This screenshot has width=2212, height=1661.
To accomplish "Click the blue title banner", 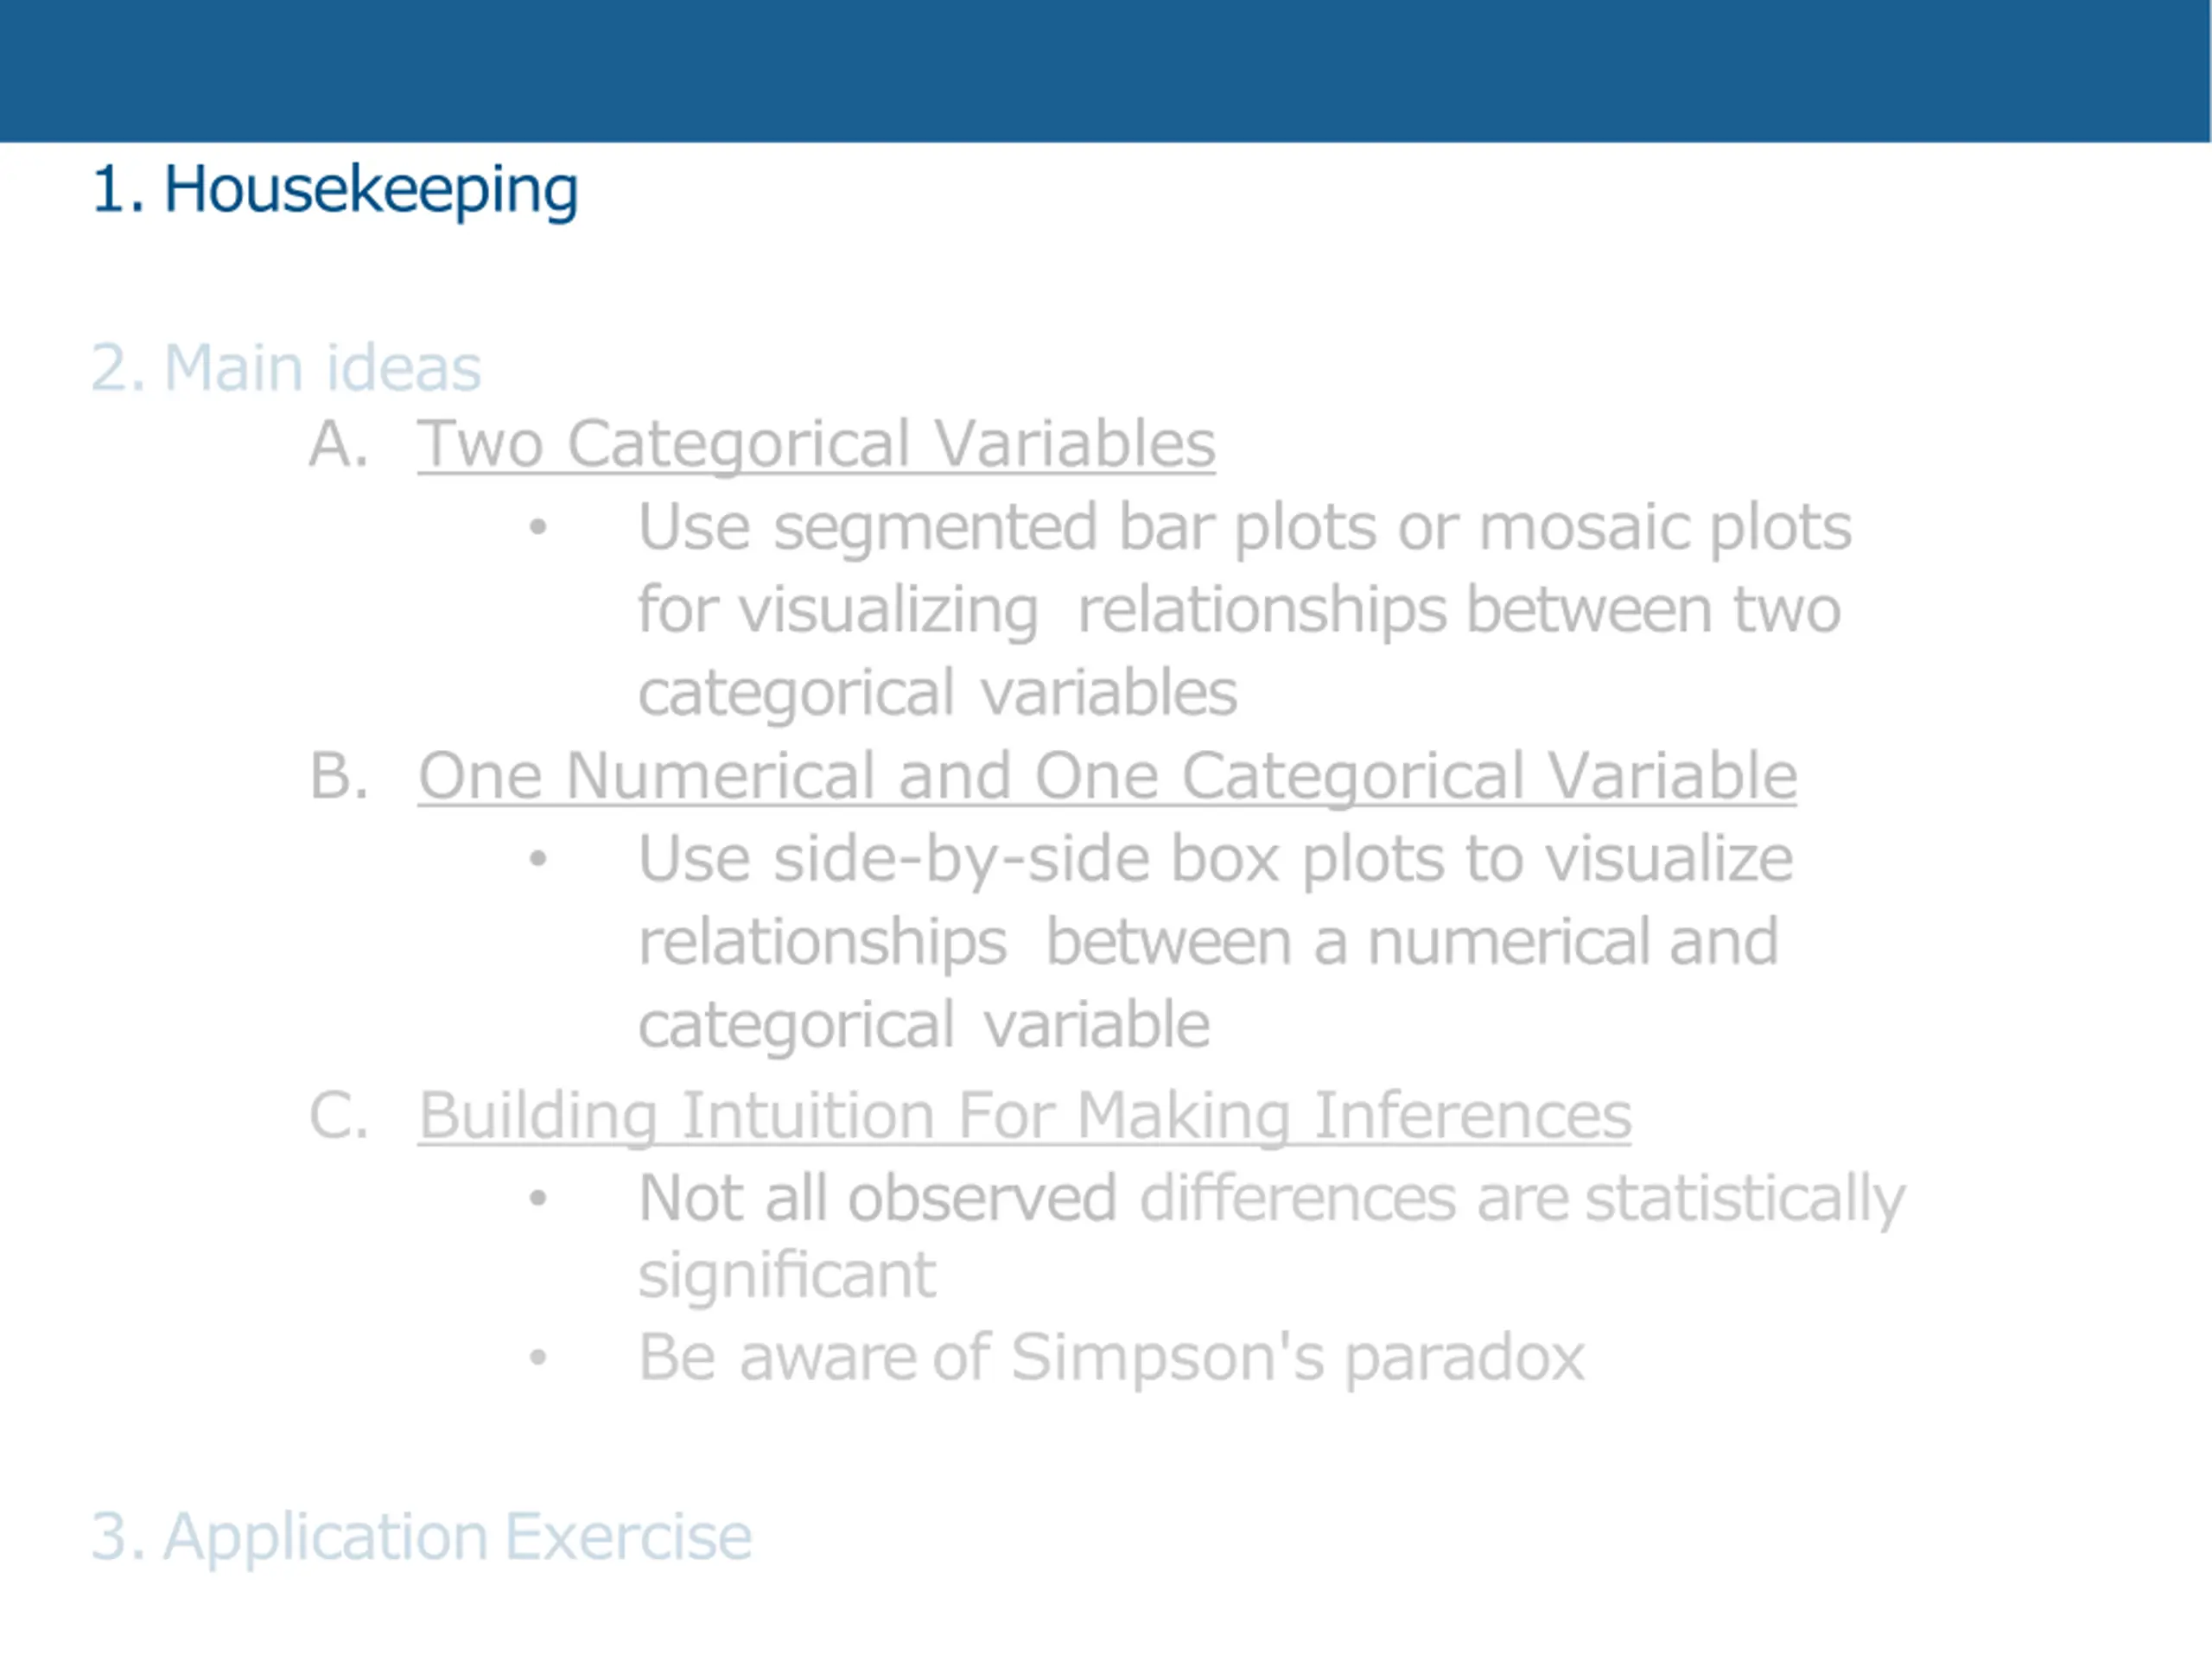I will (x=1105, y=71).
